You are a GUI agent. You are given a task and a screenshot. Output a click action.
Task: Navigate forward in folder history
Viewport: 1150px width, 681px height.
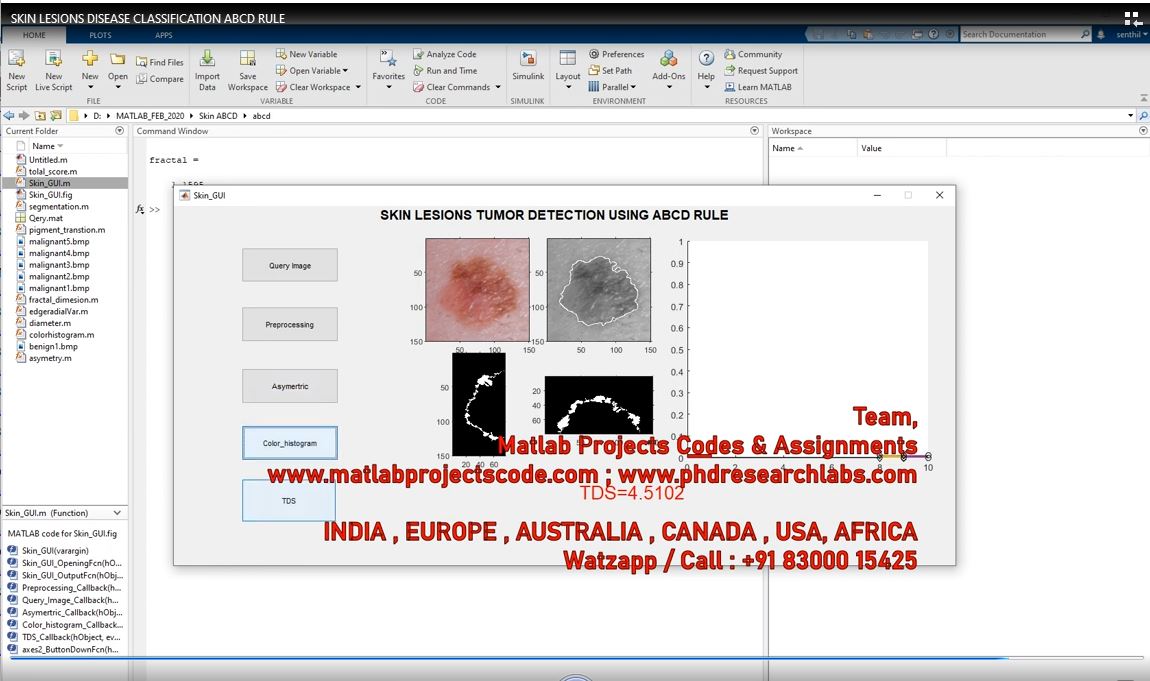24,116
